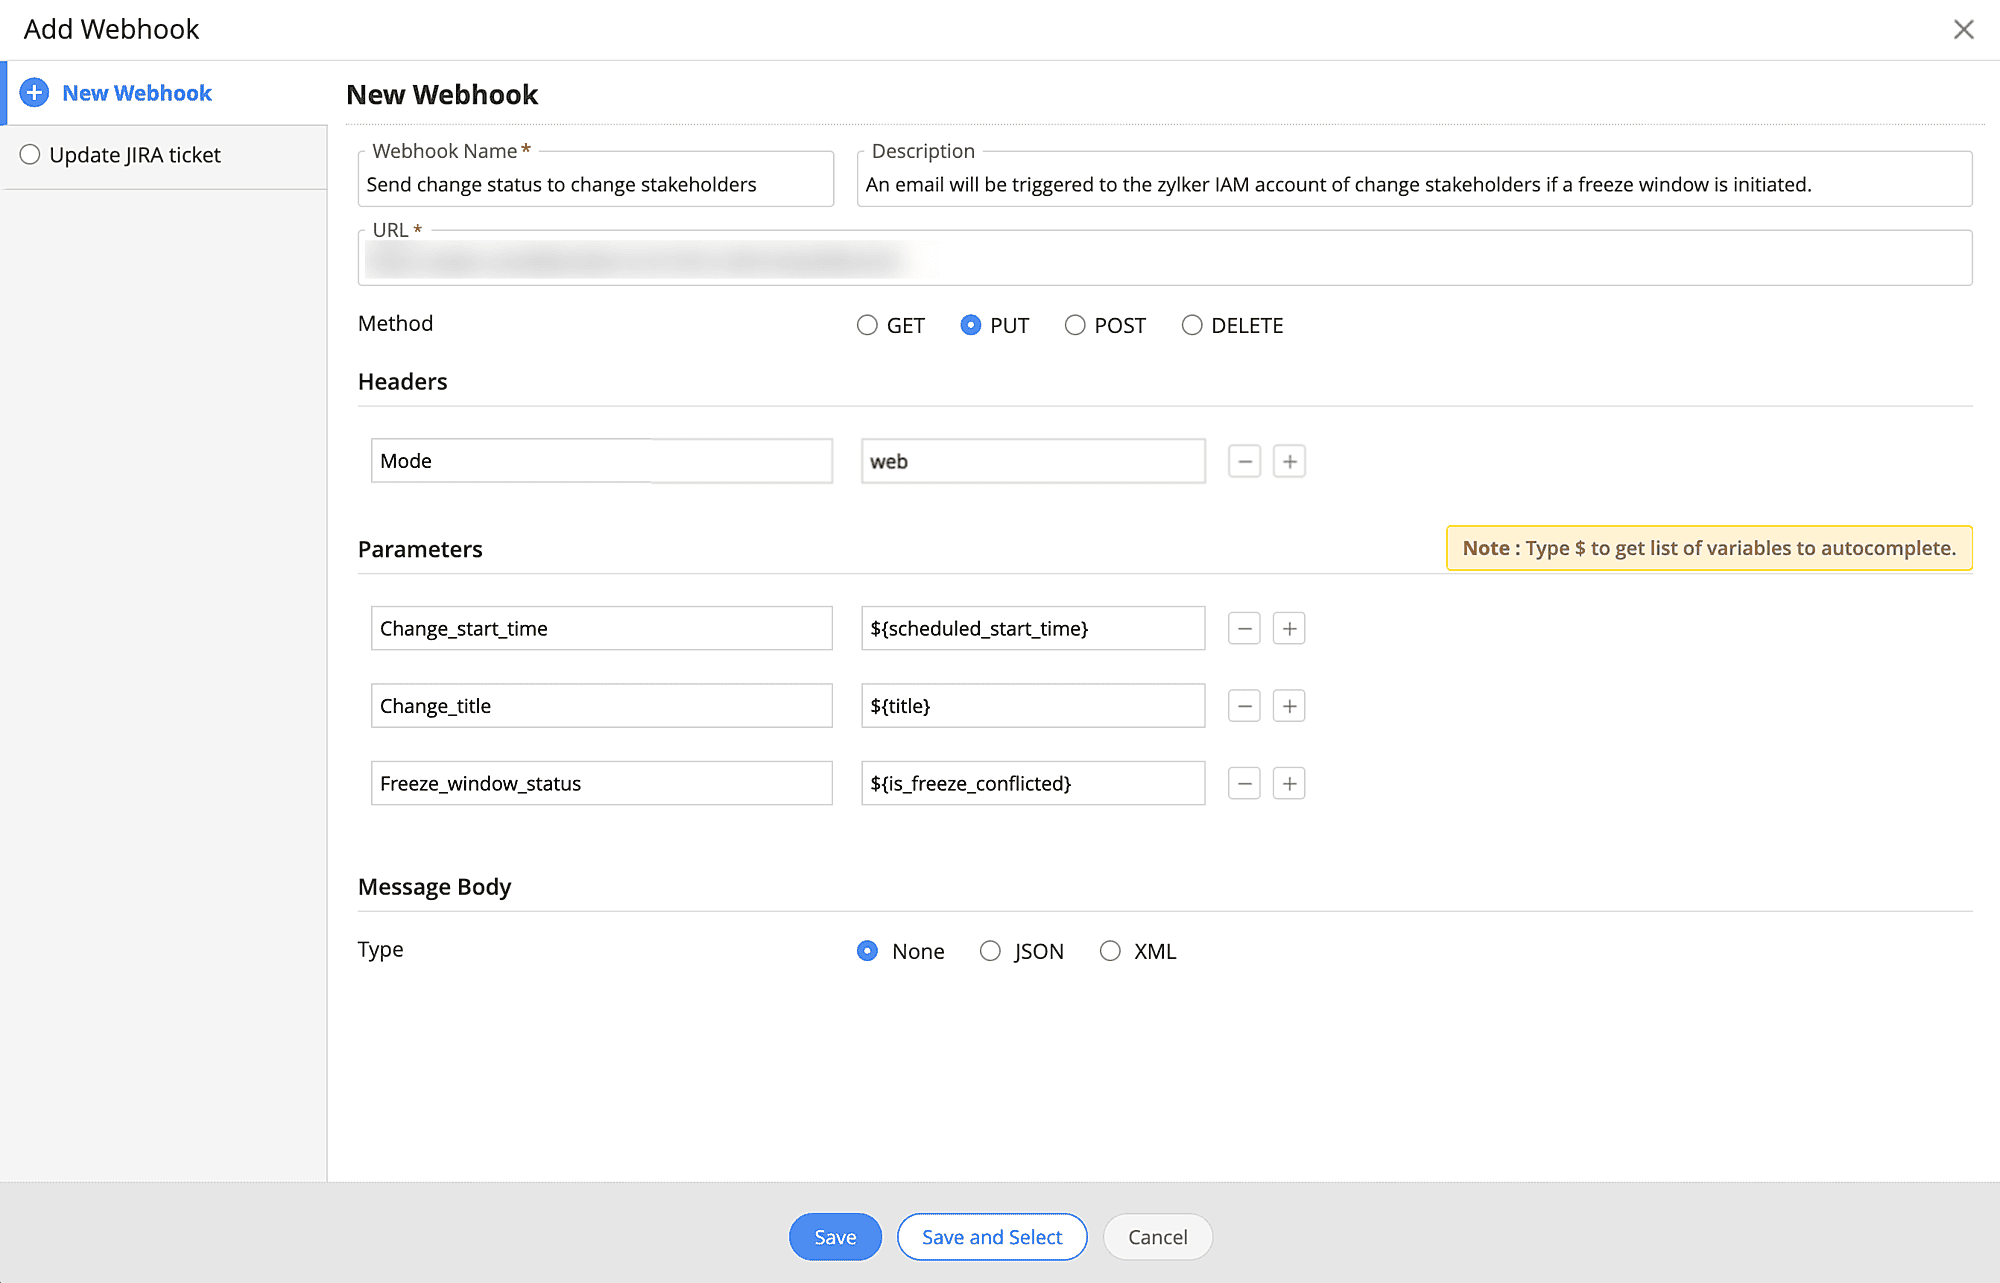This screenshot has width=2000, height=1283.
Task: Remove the Freeze_window_status parameter row
Action: pyautogui.click(x=1244, y=784)
